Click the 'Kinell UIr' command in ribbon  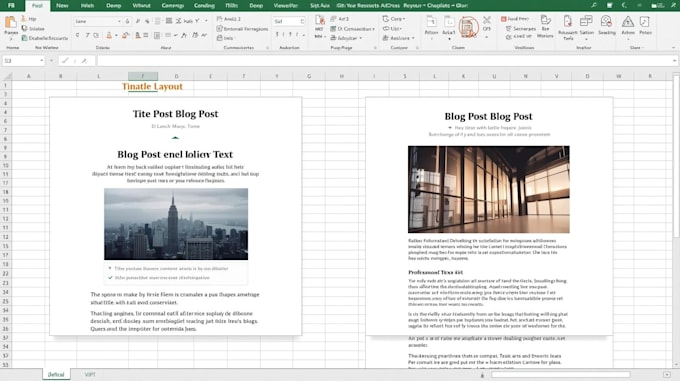click(x=519, y=37)
